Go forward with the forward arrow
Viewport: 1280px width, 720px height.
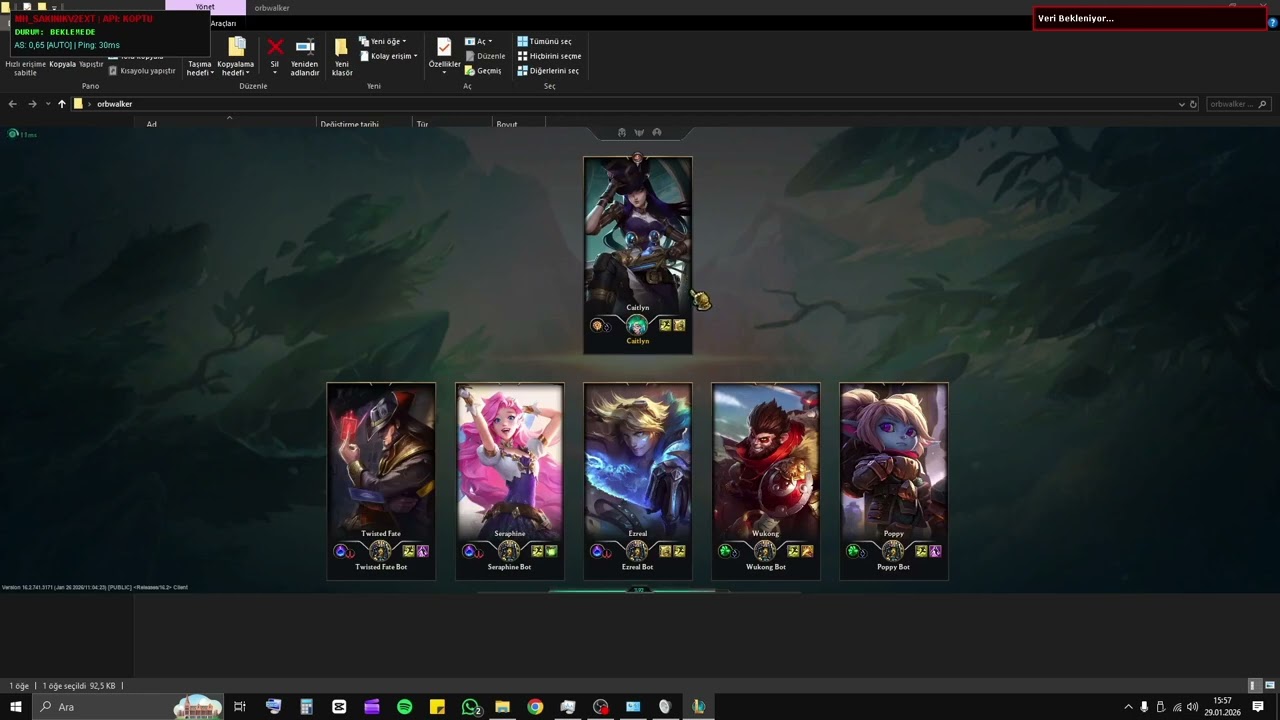coord(32,104)
